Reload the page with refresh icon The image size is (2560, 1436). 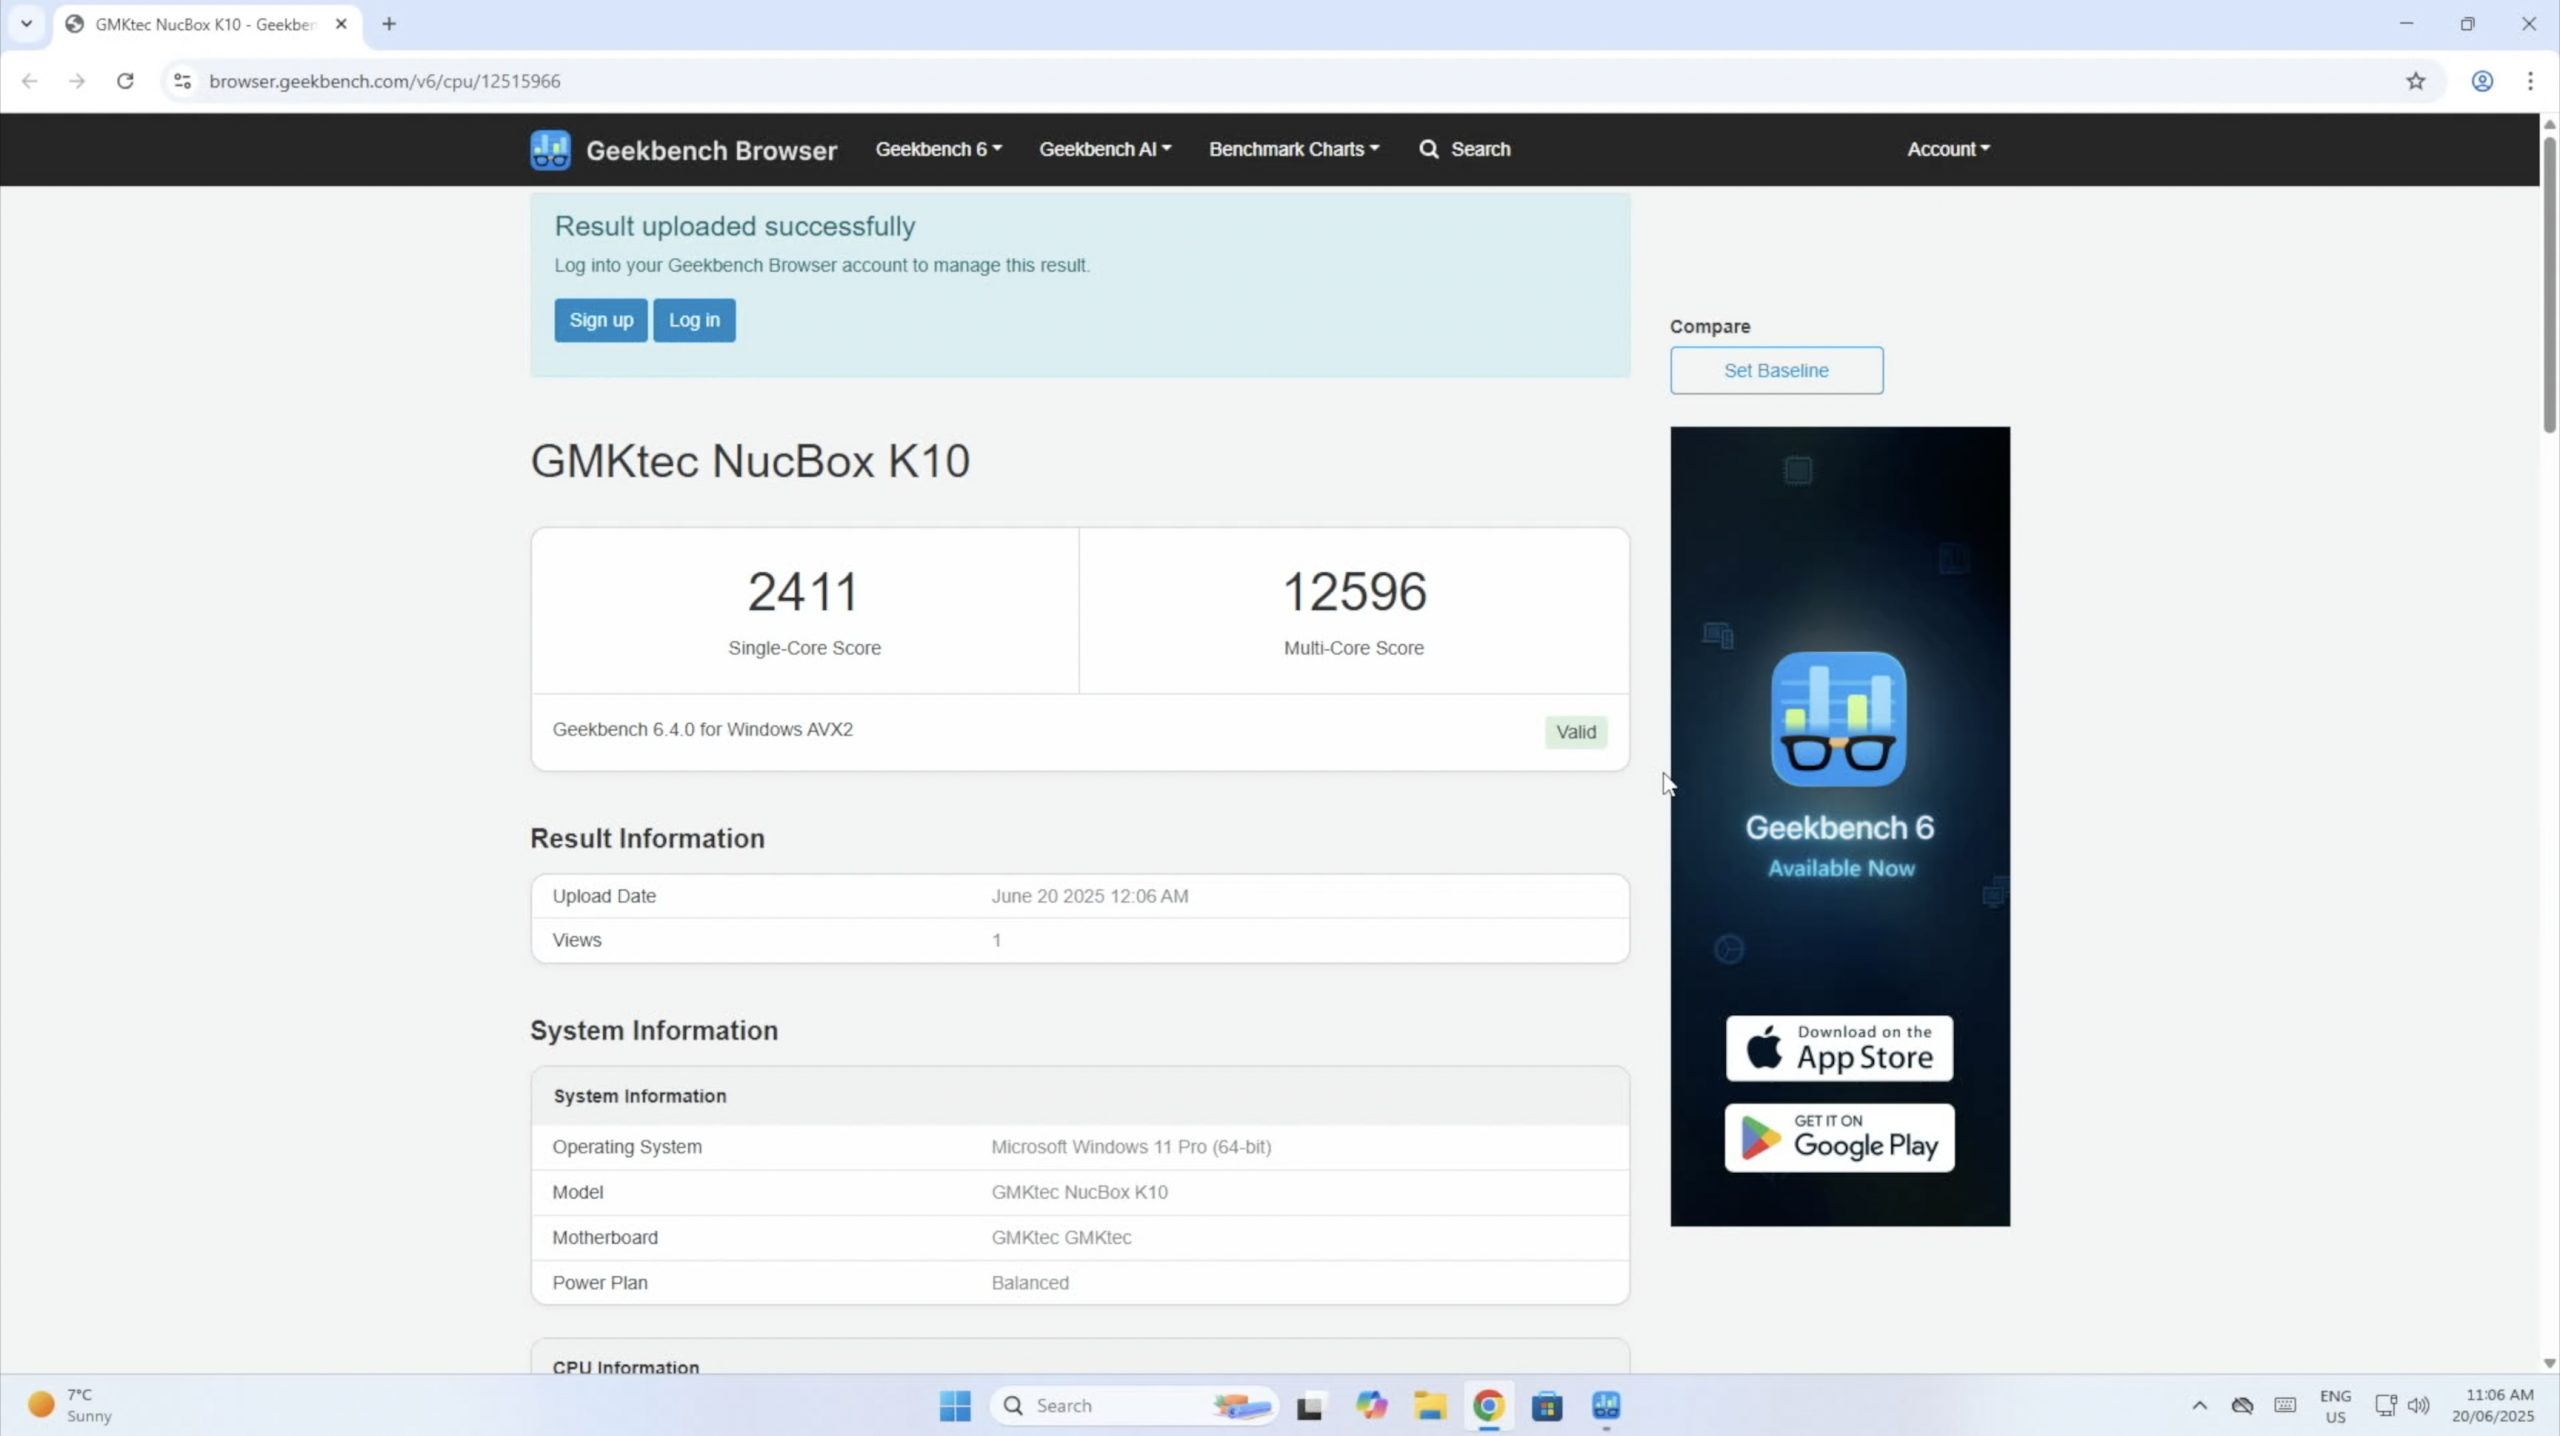(x=125, y=81)
